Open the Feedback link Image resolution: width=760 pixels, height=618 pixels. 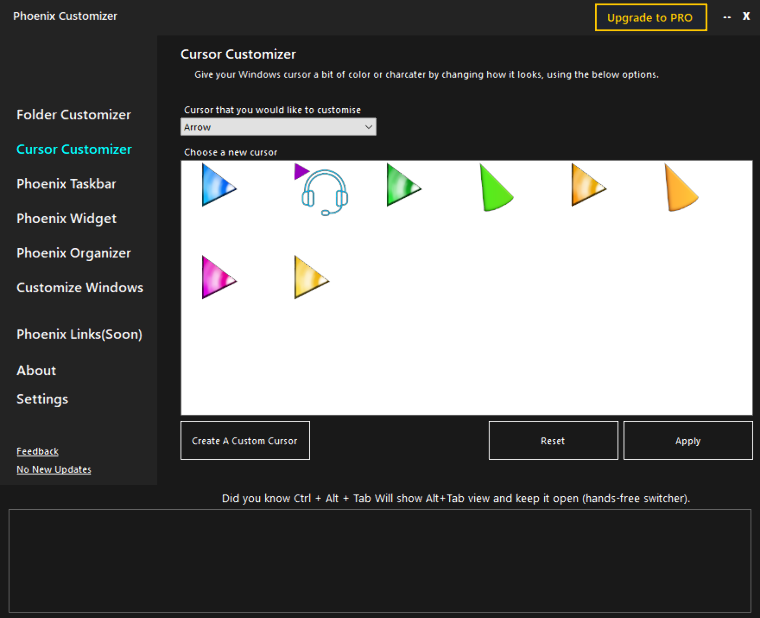tap(37, 451)
